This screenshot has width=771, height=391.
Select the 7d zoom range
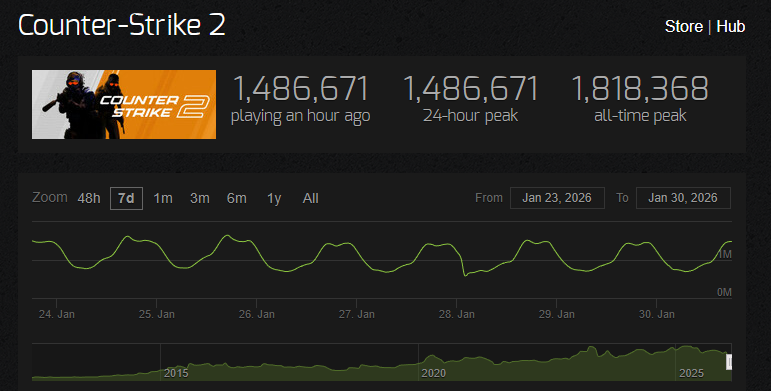[x=126, y=198]
